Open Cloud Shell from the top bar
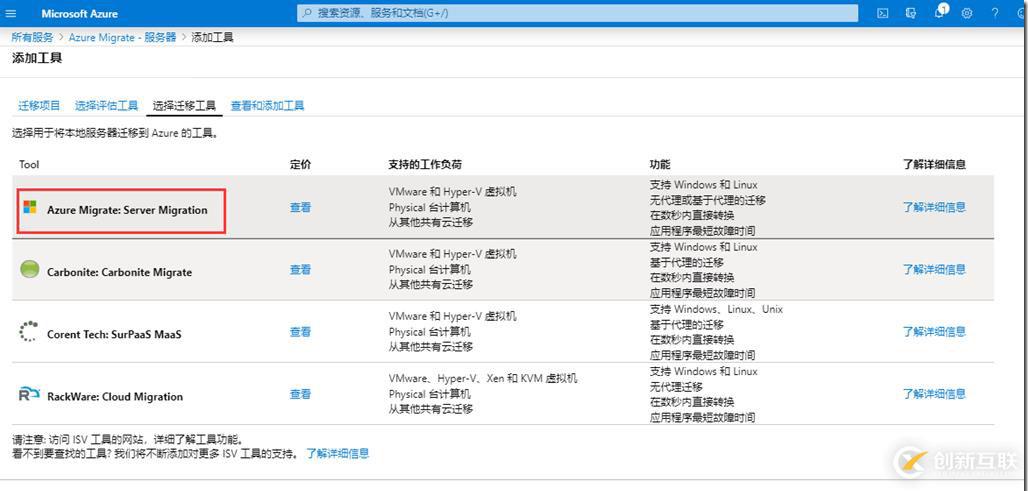Screen dimensions: 1028x491 click(x=883, y=13)
